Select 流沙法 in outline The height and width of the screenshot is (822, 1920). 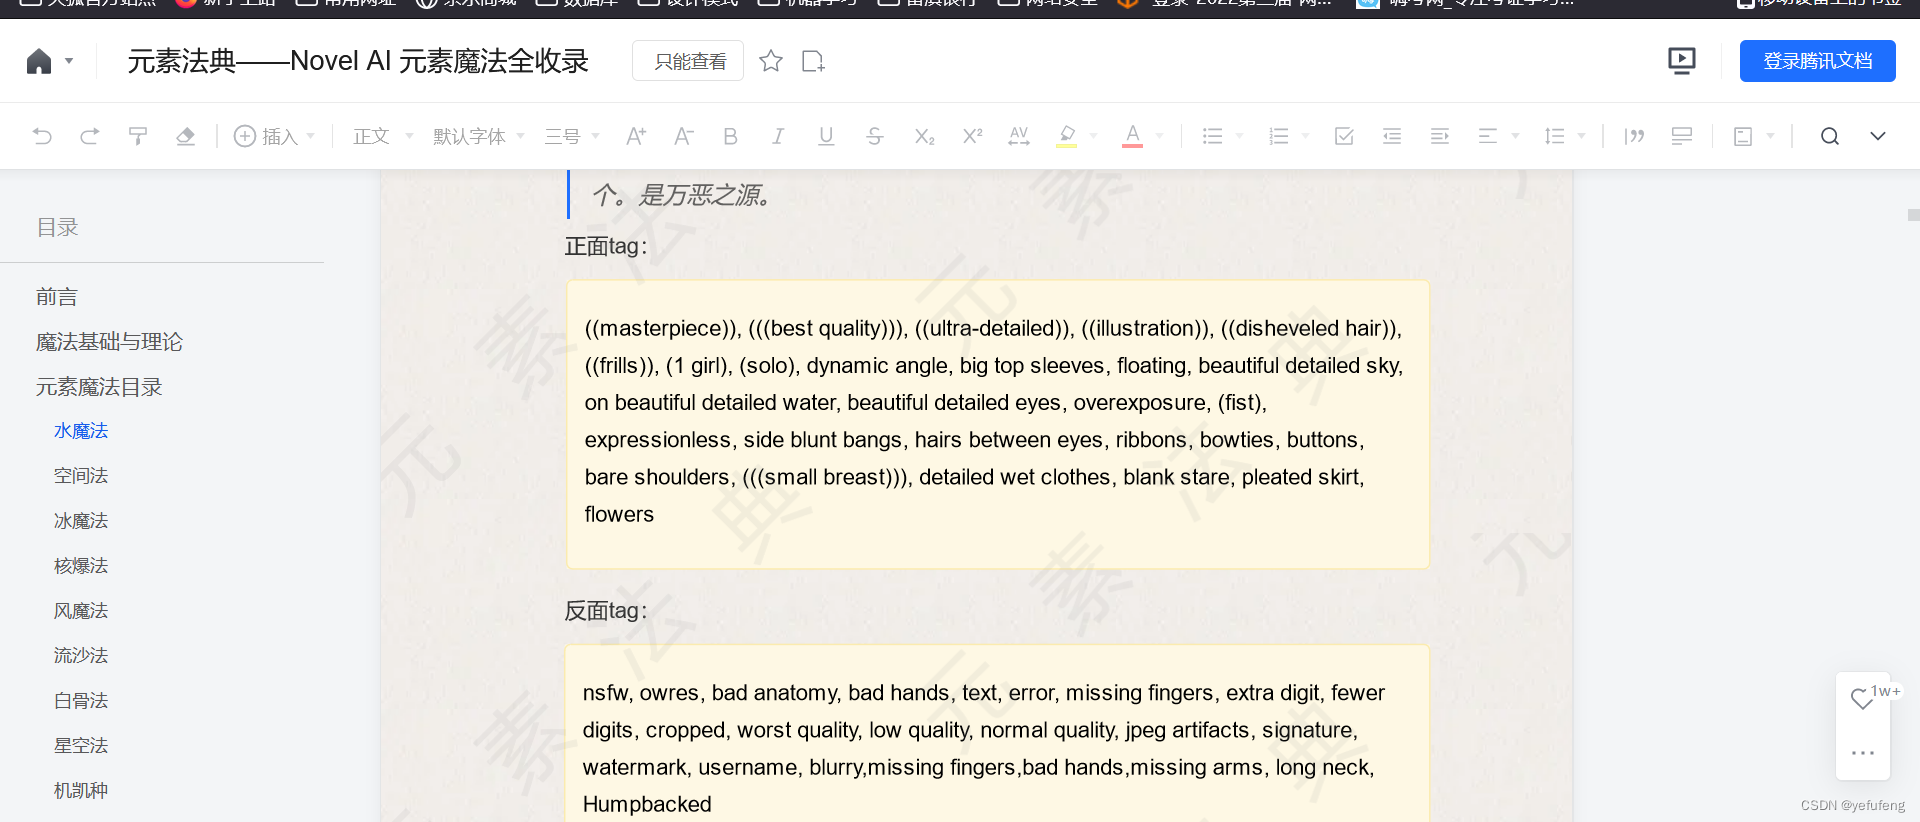[x=81, y=656]
